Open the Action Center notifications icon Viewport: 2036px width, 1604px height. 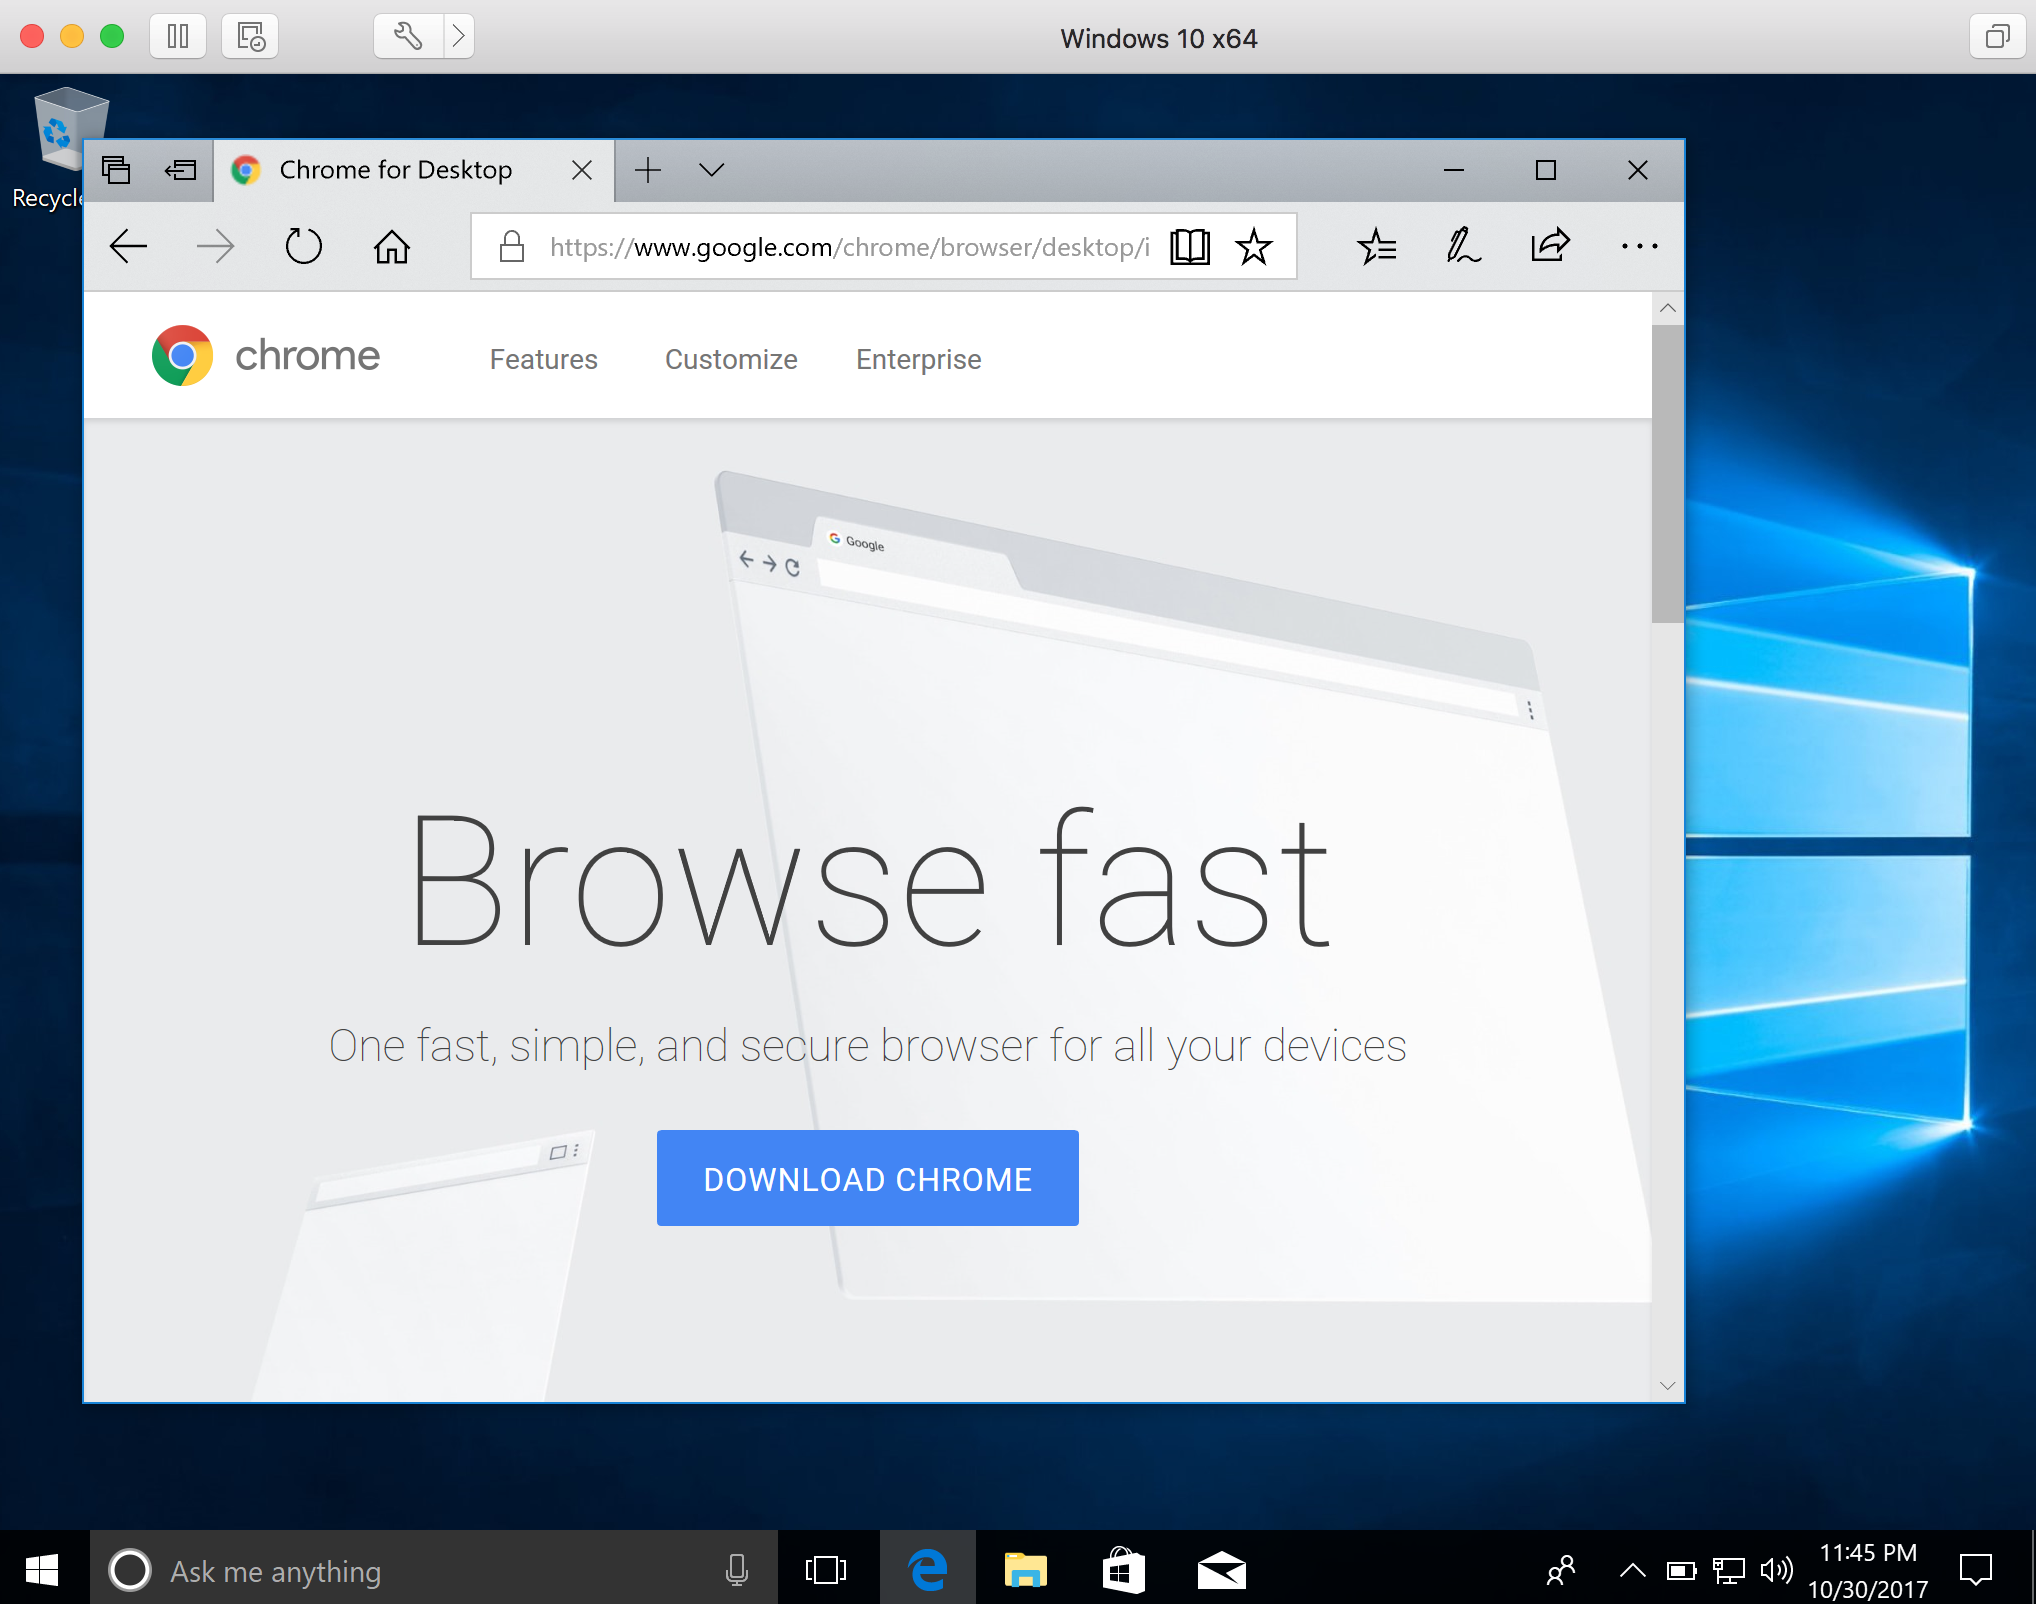click(x=1976, y=1570)
